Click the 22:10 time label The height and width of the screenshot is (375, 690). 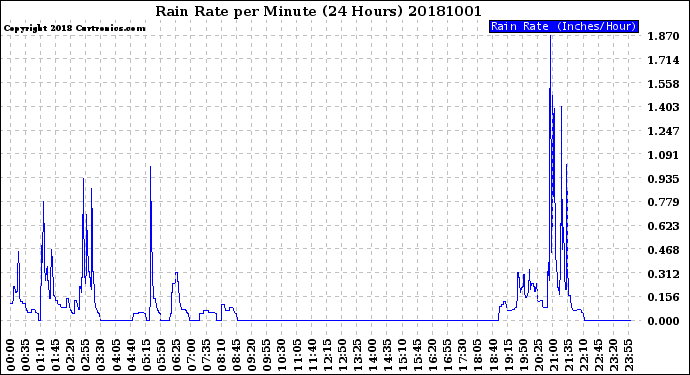[584, 355]
